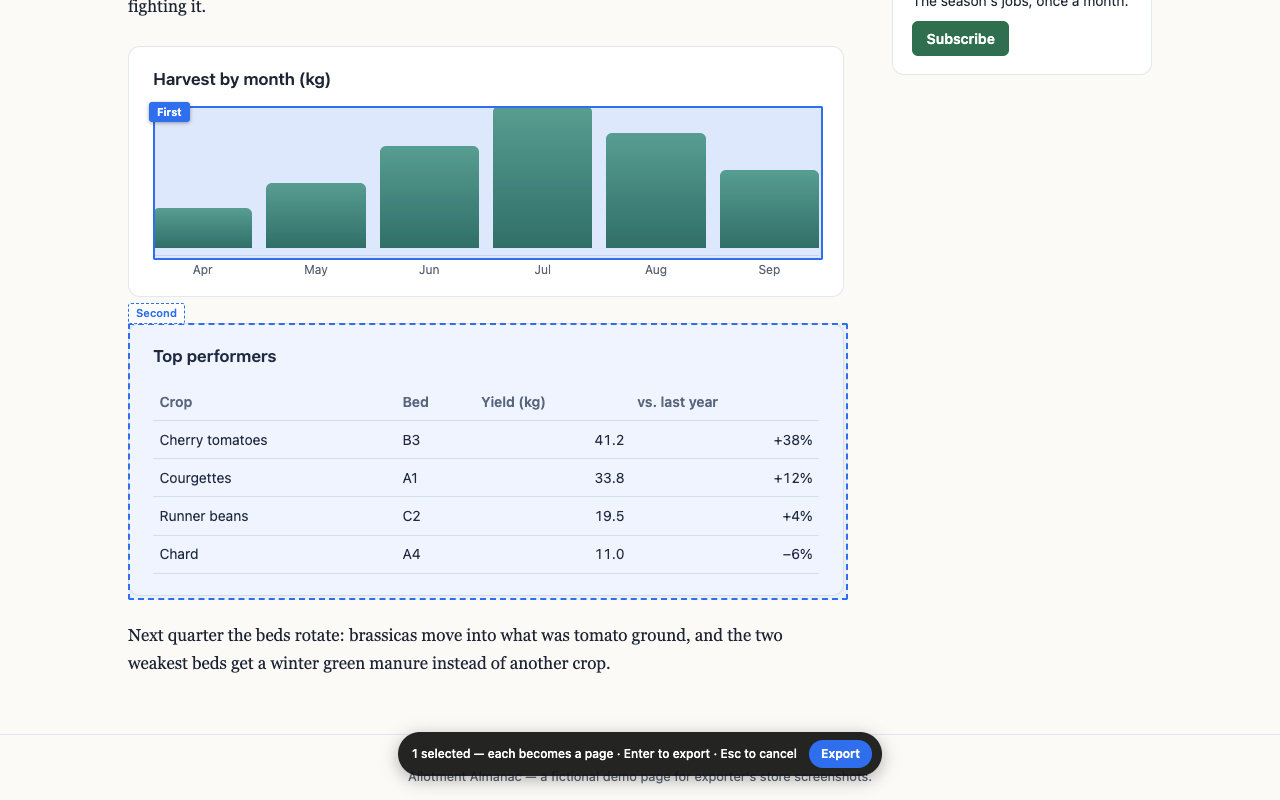Image resolution: width=1280 pixels, height=800 pixels.
Task: Click the 'Yield (kg)' column header
Action: 513,402
